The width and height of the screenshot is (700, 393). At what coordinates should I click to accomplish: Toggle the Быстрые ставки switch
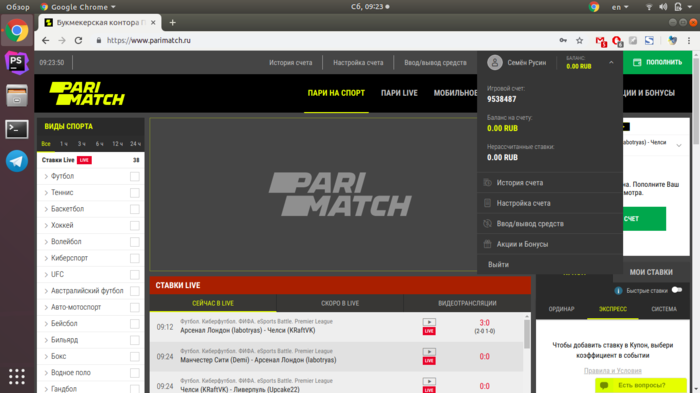[677, 290]
